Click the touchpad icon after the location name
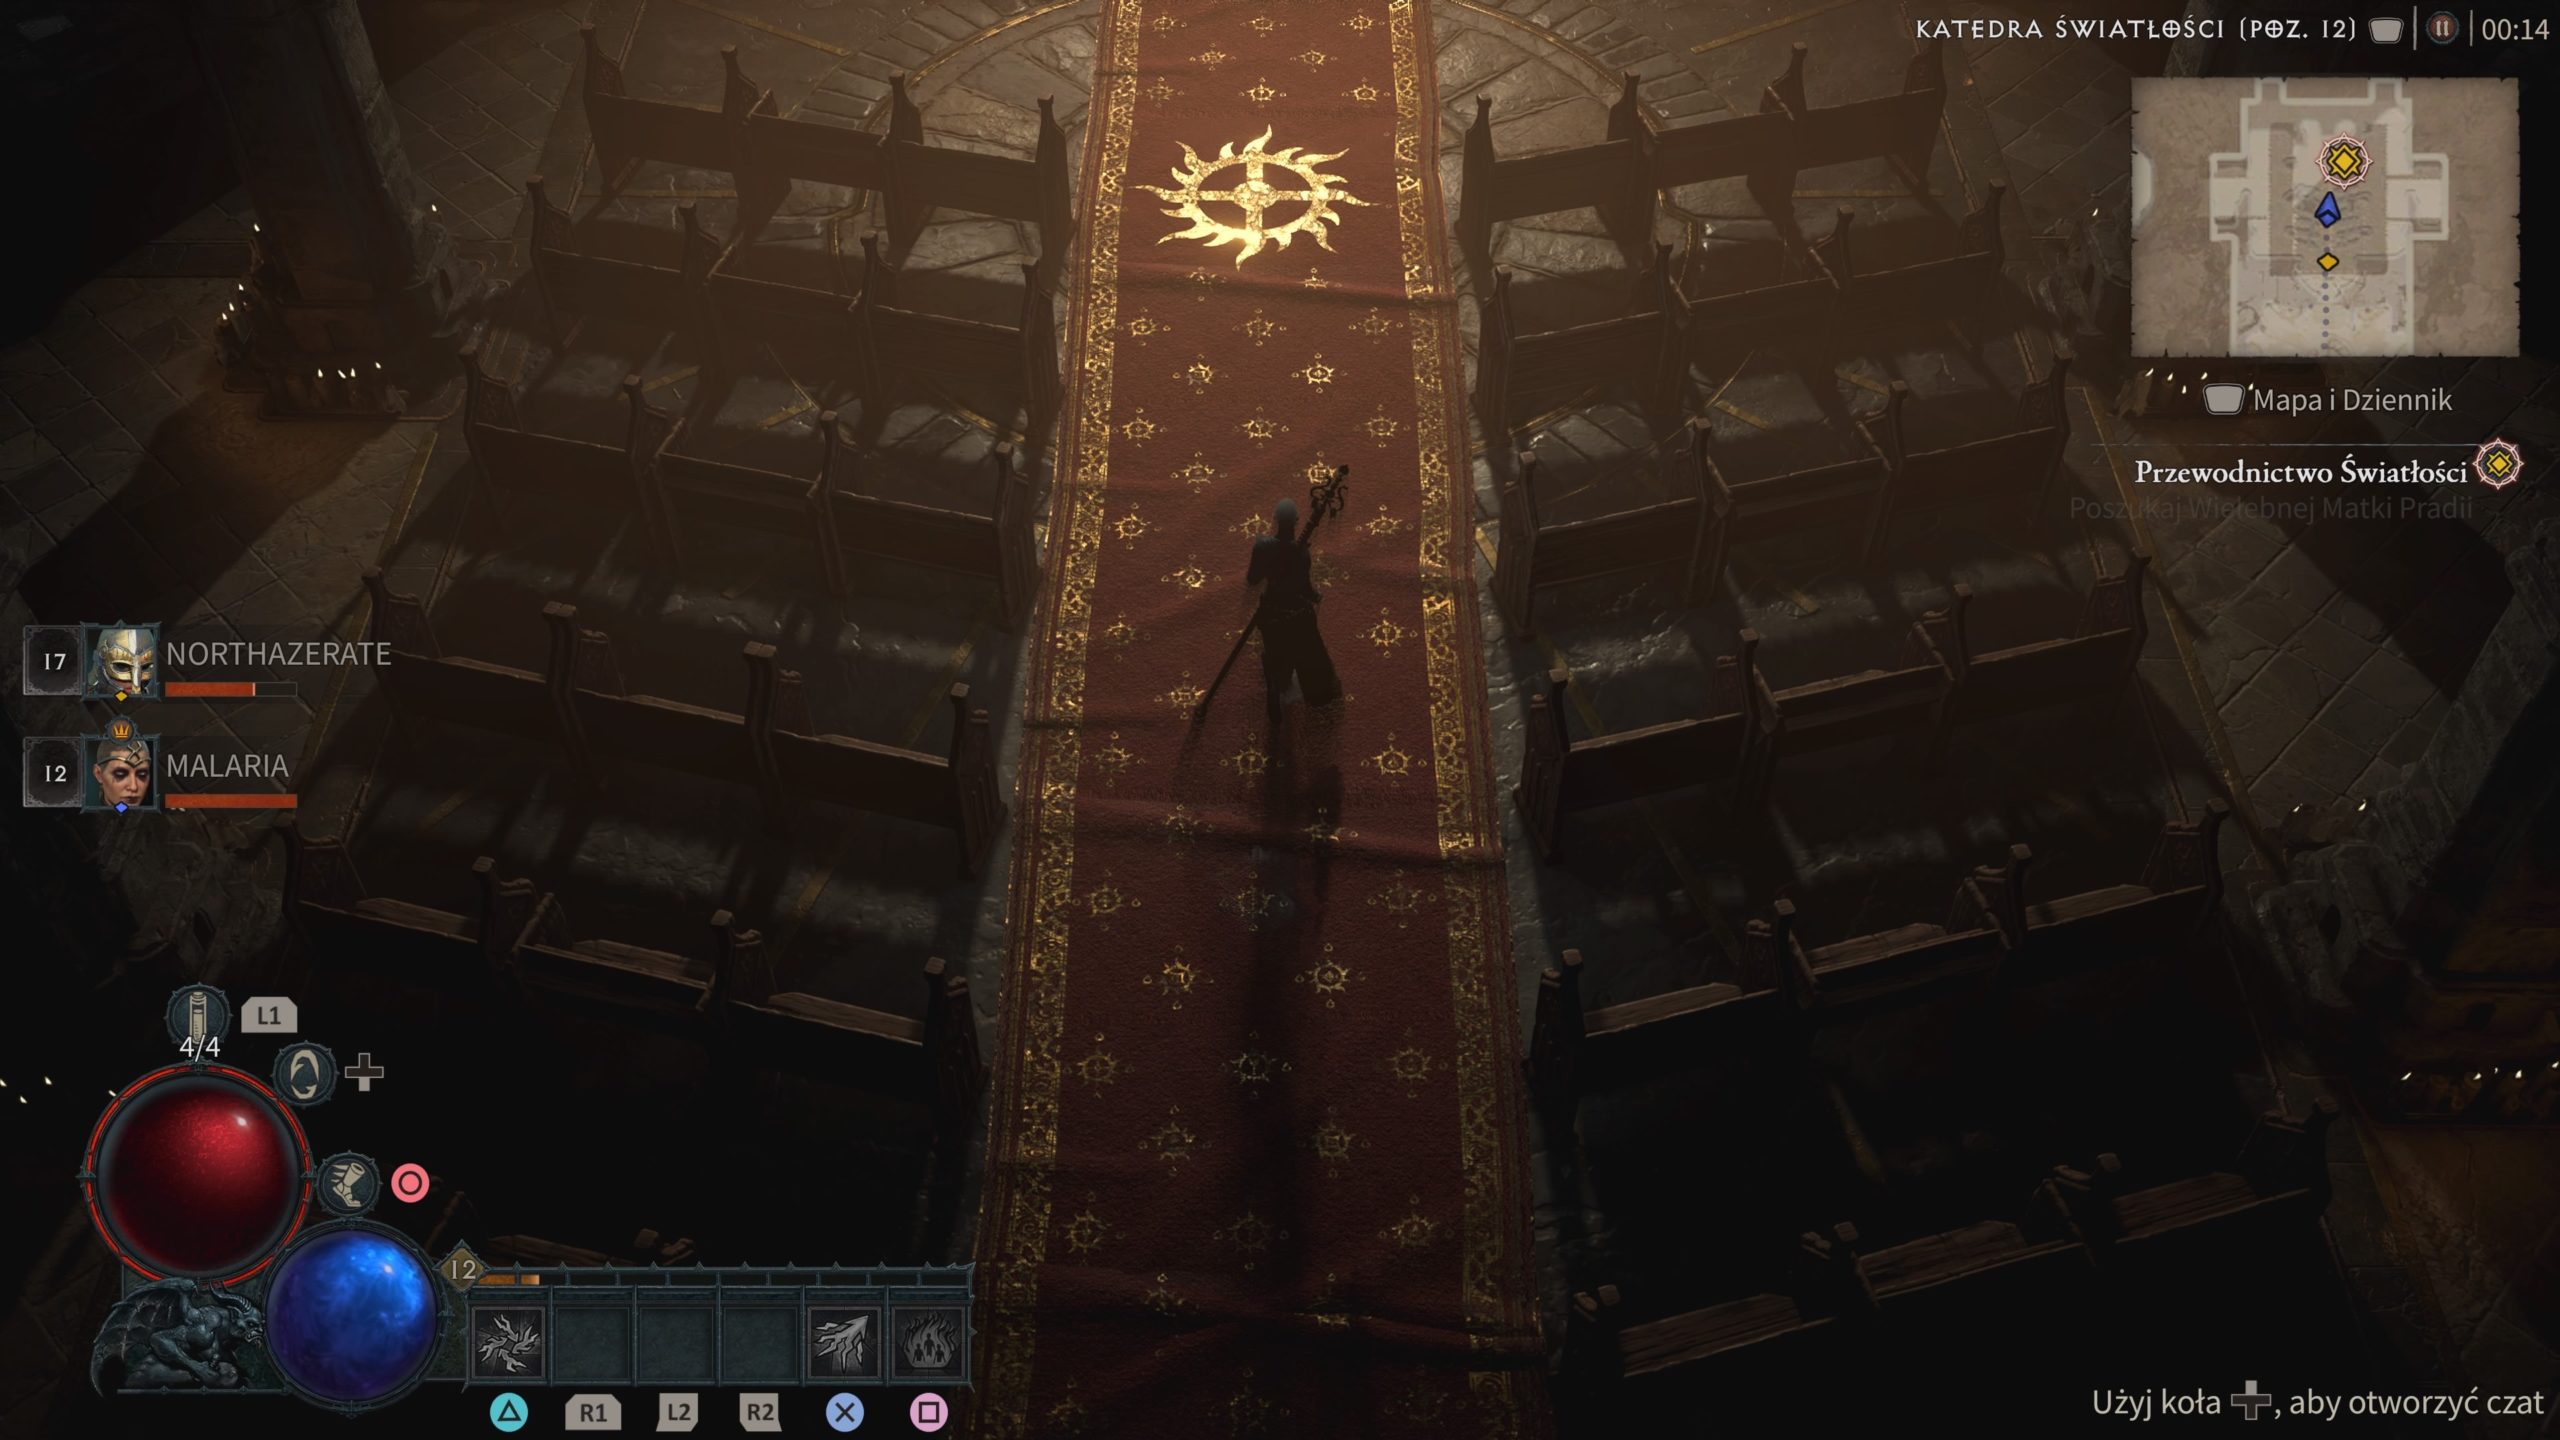Image resolution: width=2560 pixels, height=1440 pixels. click(2386, 30)
